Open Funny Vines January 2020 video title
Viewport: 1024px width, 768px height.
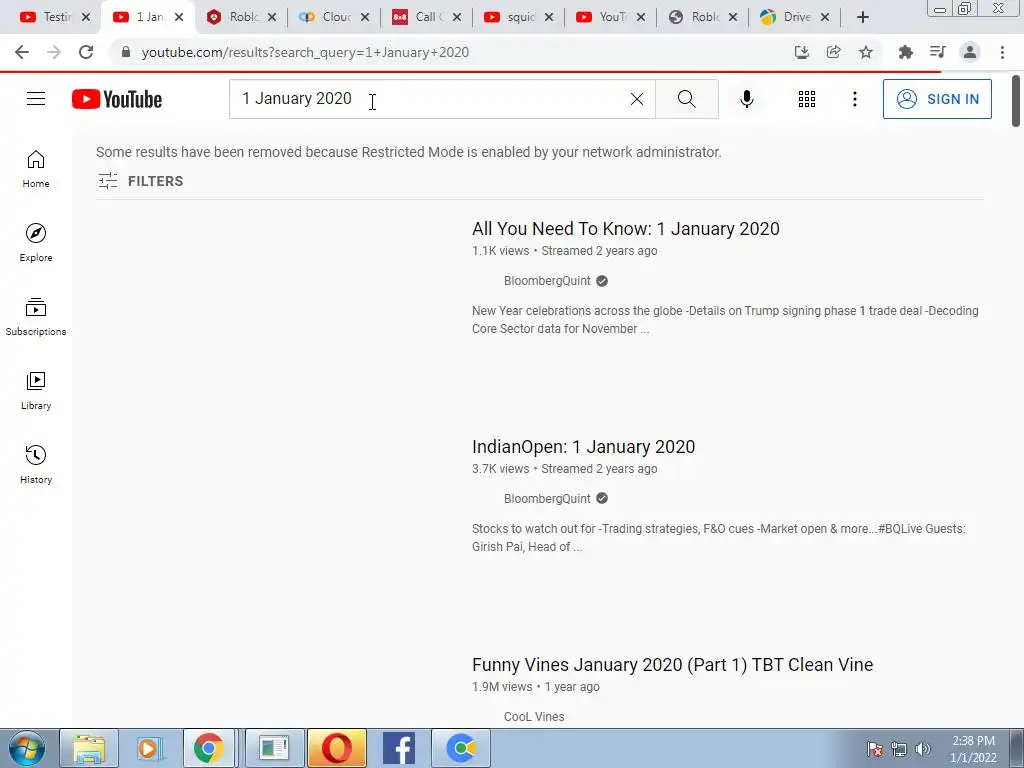tap(672, 665)
